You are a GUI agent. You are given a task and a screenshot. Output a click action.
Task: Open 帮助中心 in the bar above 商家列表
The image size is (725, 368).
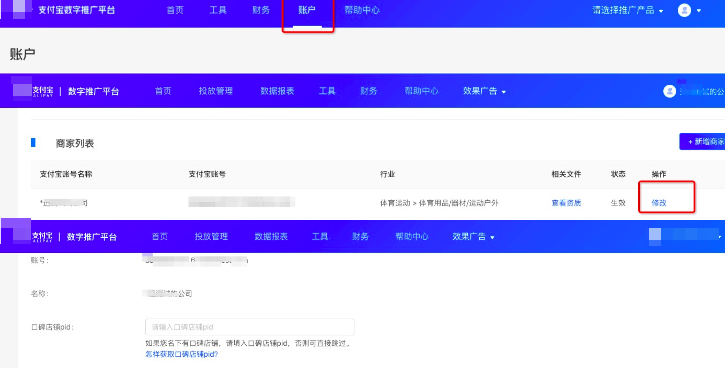[x=421, y=91]
